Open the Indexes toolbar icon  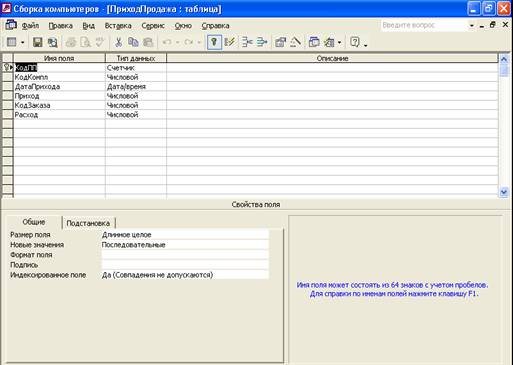[230, 42]
